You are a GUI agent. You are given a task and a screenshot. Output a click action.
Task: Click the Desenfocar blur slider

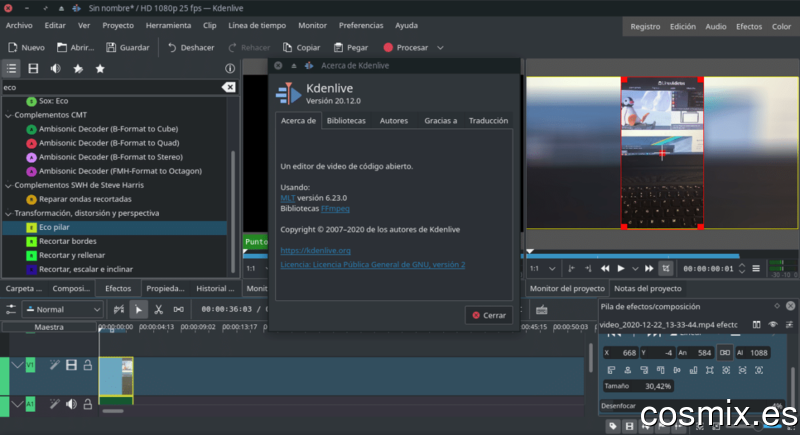coord(693,405)
